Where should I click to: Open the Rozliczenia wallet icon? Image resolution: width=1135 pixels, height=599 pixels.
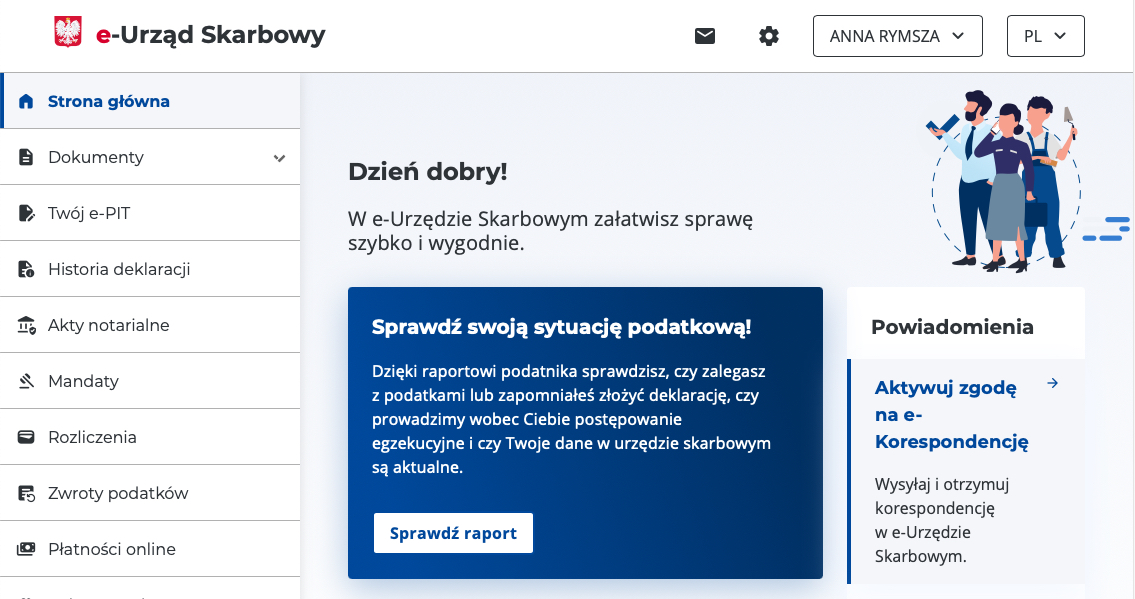pyautogui.click(x=25, y=436)
